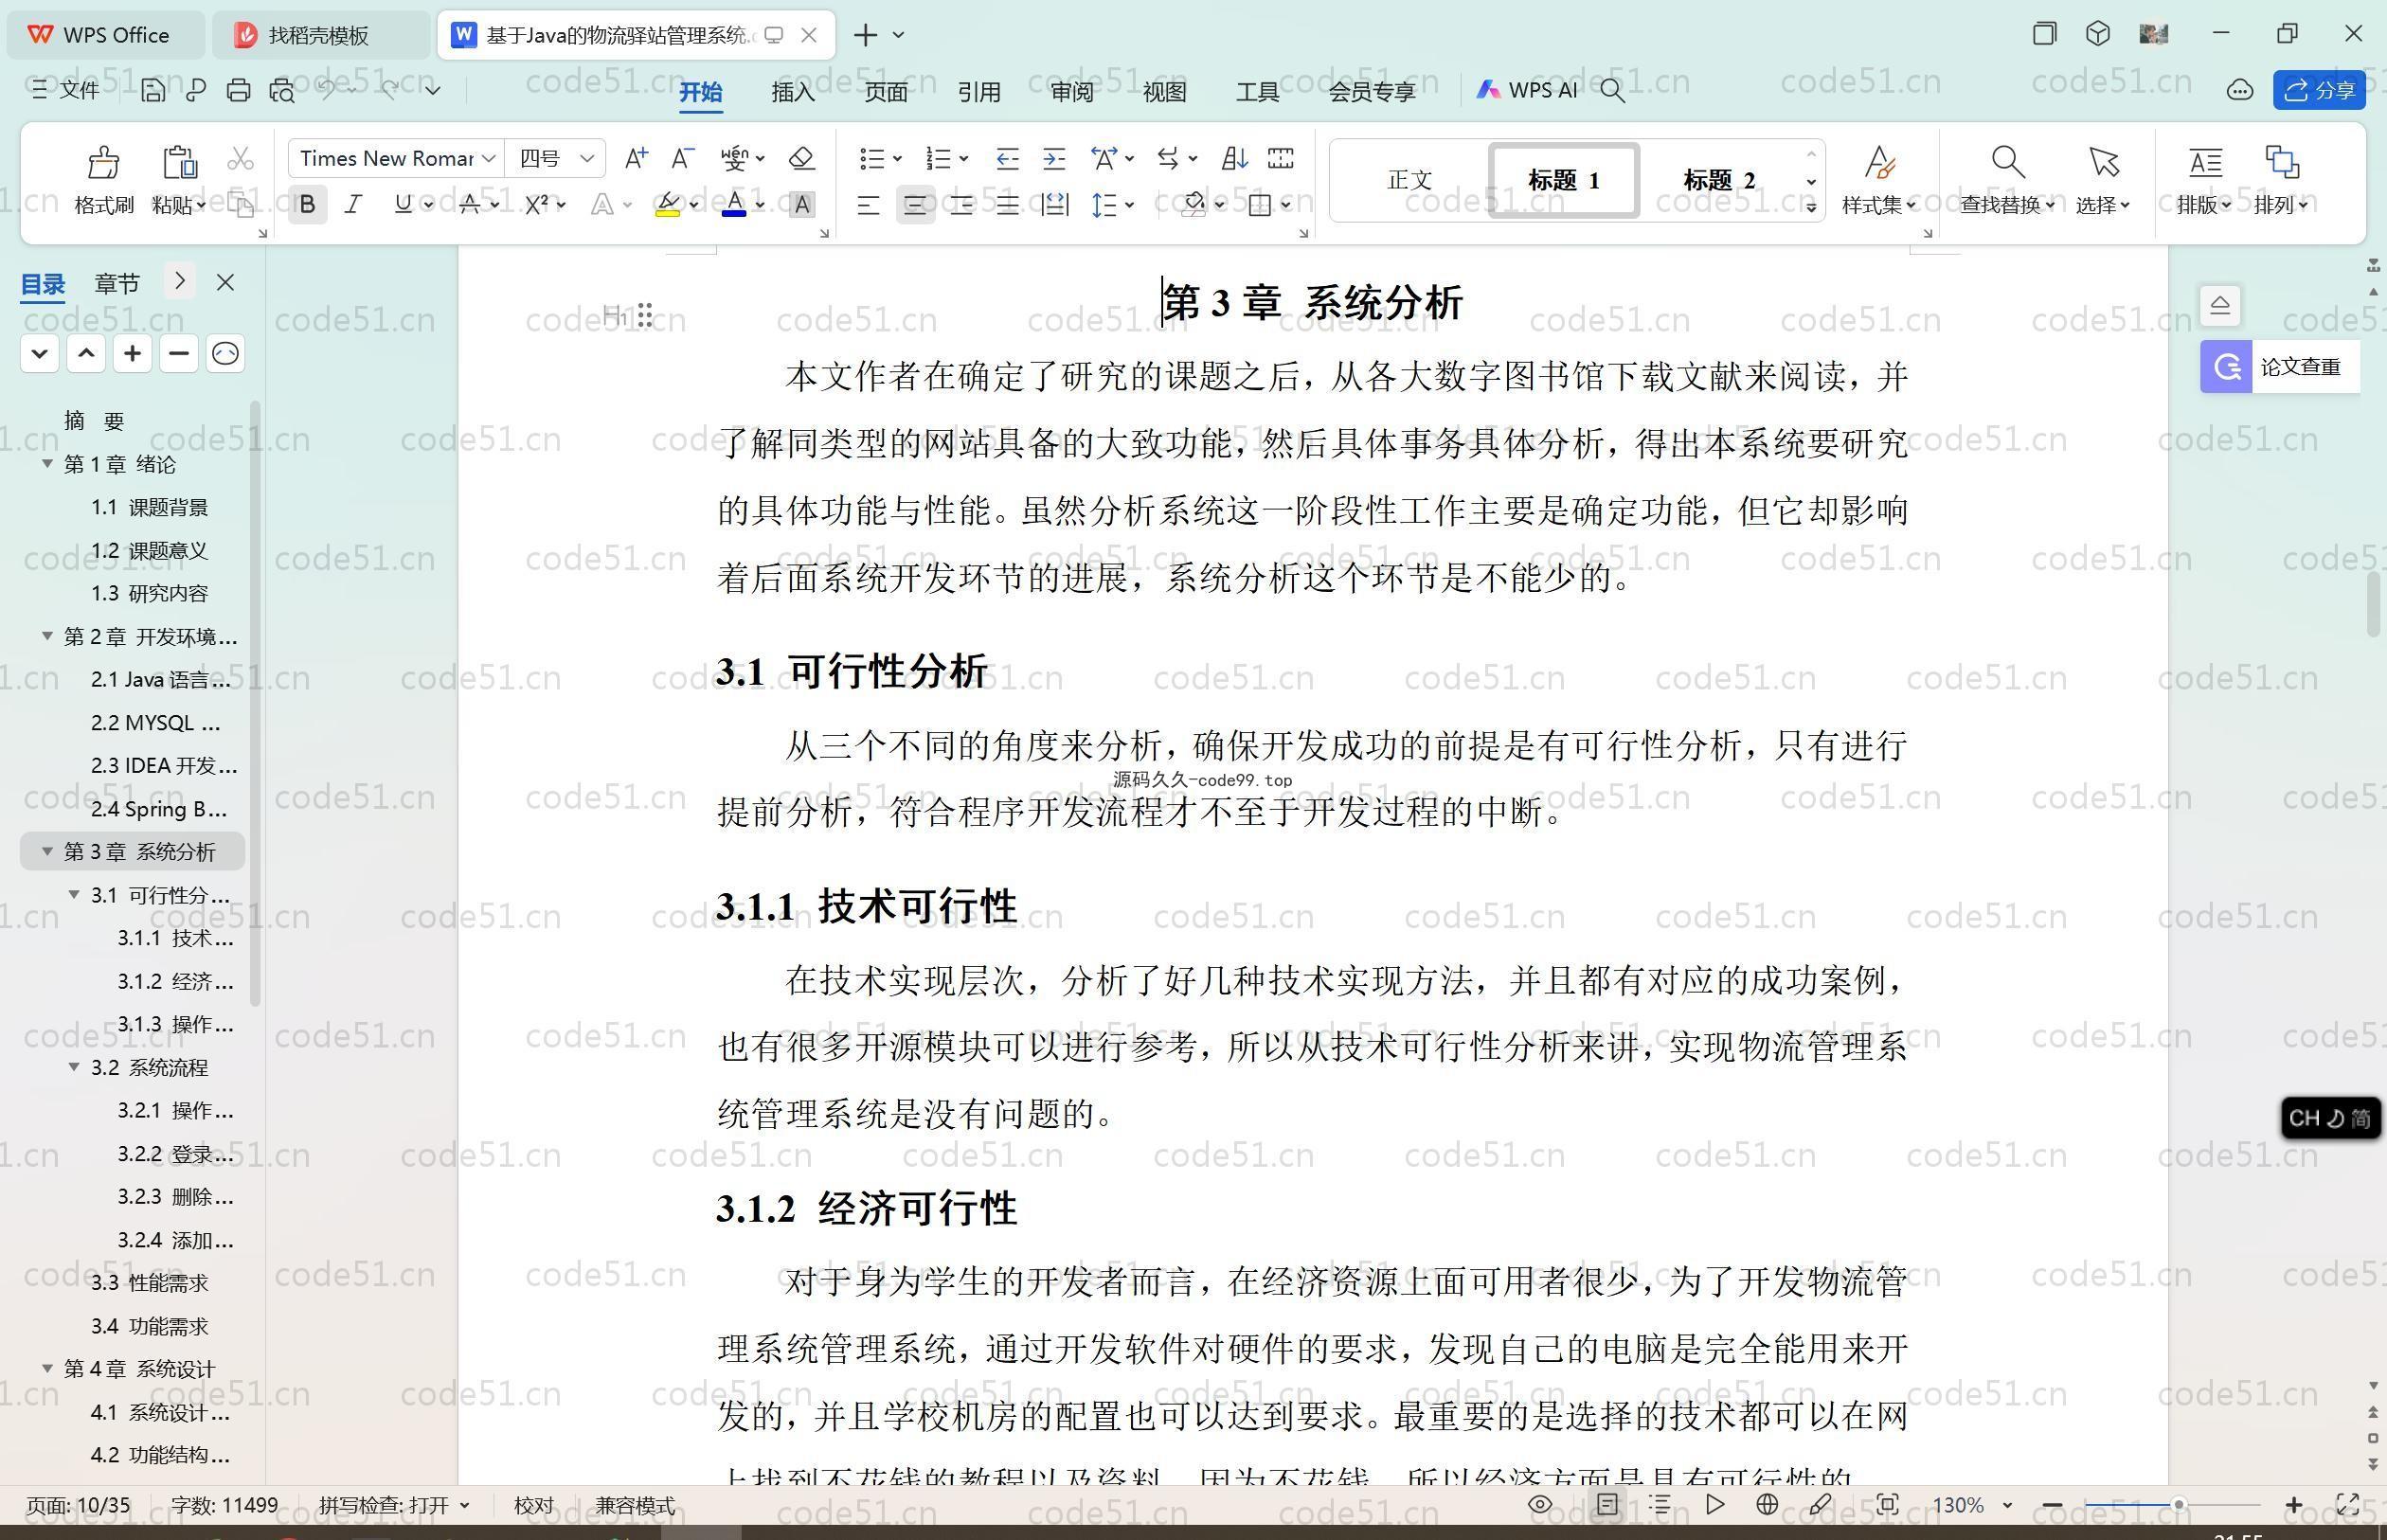This screenshot has width=2387, height=1540.
Task: Open the Find and Replace magnifier icon
Action: [x=2007, y=161]
